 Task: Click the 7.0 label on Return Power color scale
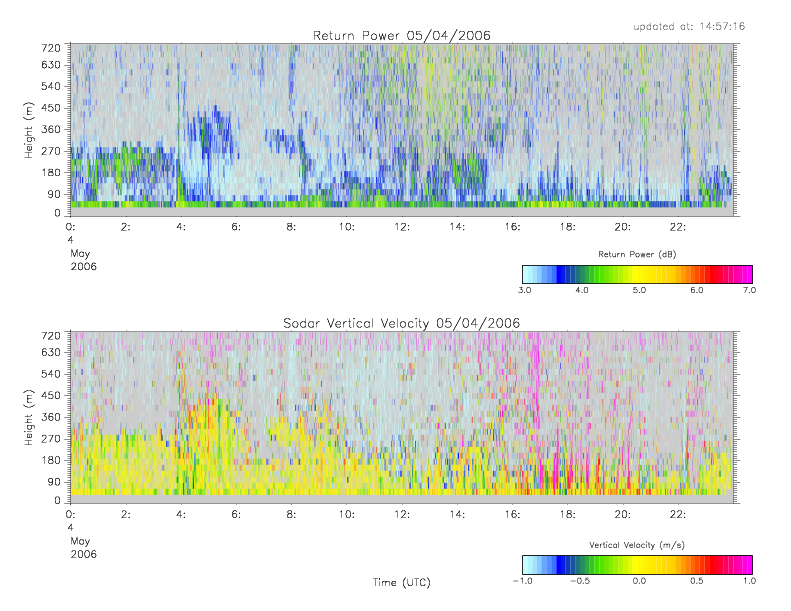click(750, 290)
